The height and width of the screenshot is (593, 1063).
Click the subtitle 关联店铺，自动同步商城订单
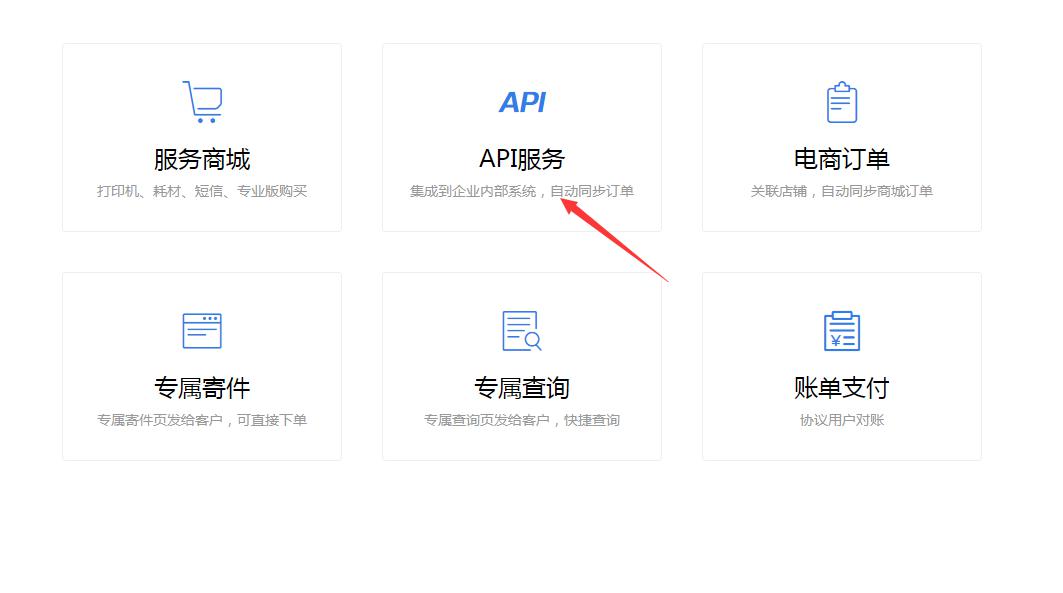[842, 191]
